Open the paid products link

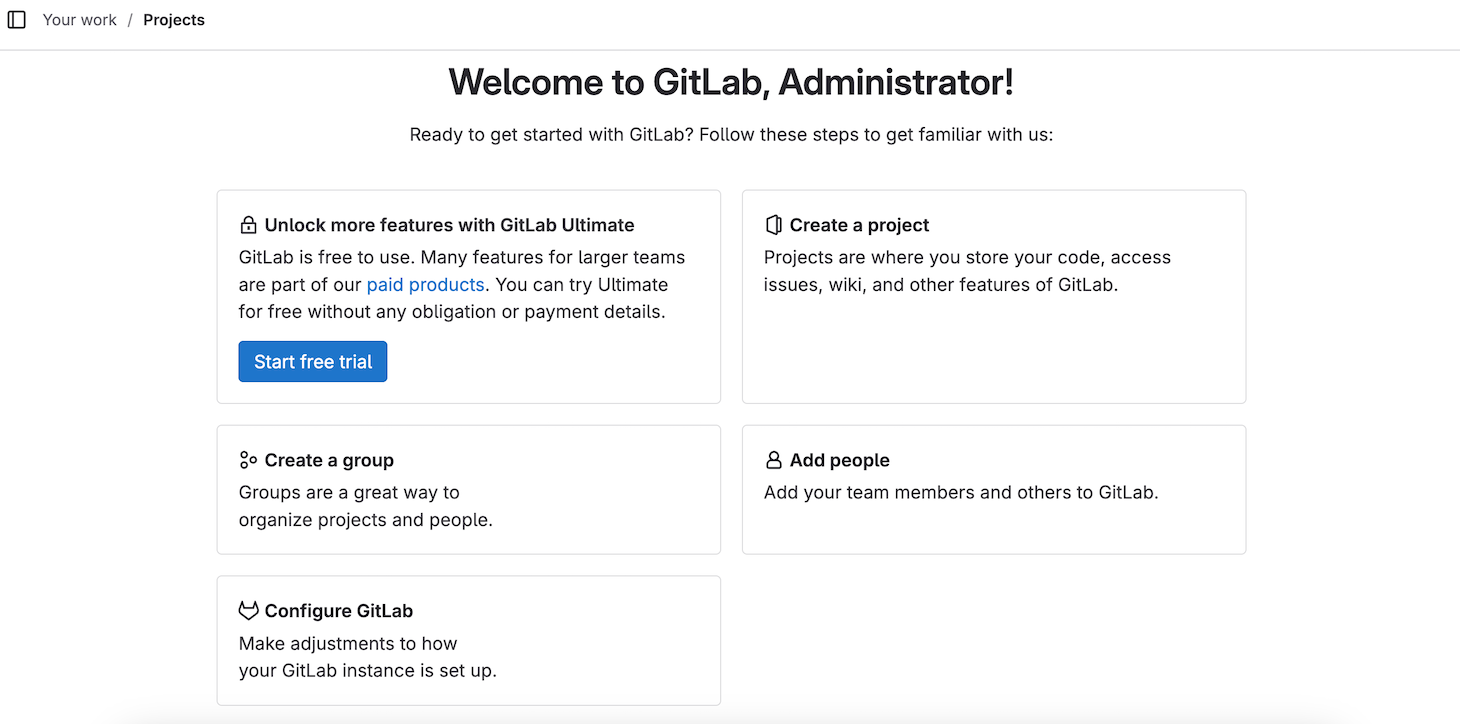click(425, 284)
